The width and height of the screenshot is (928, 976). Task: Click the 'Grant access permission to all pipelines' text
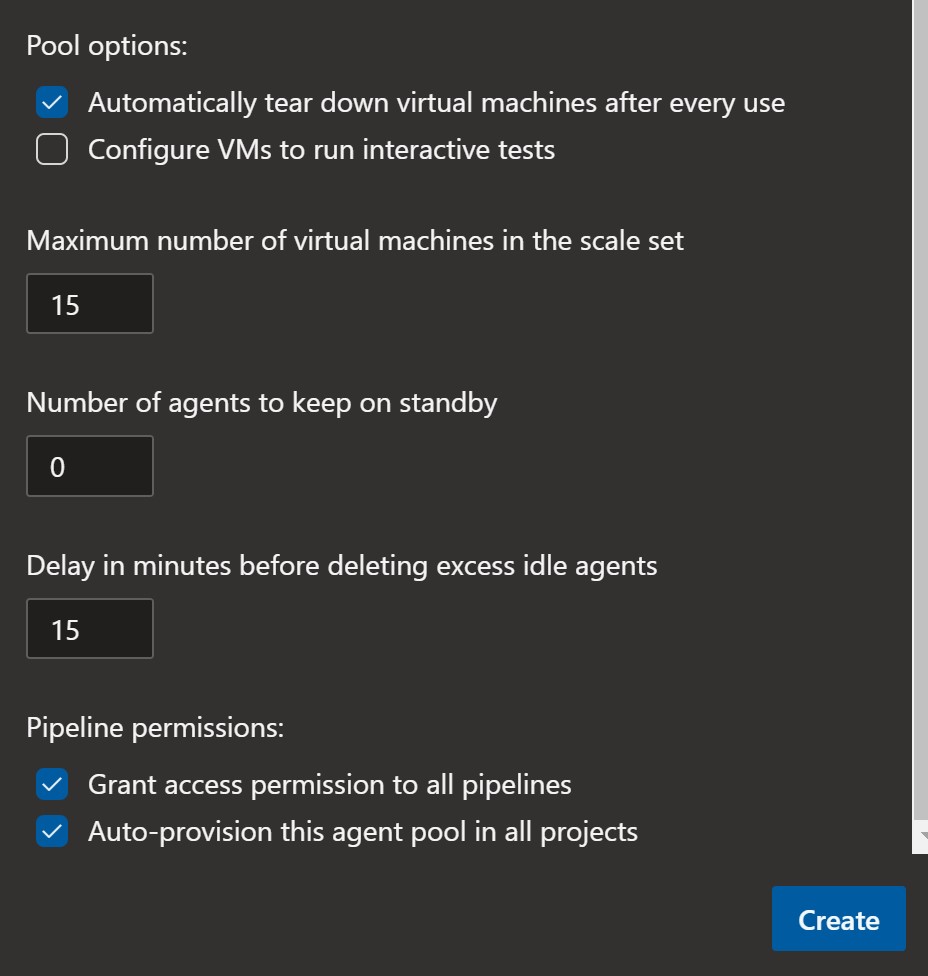pos(329,785)
